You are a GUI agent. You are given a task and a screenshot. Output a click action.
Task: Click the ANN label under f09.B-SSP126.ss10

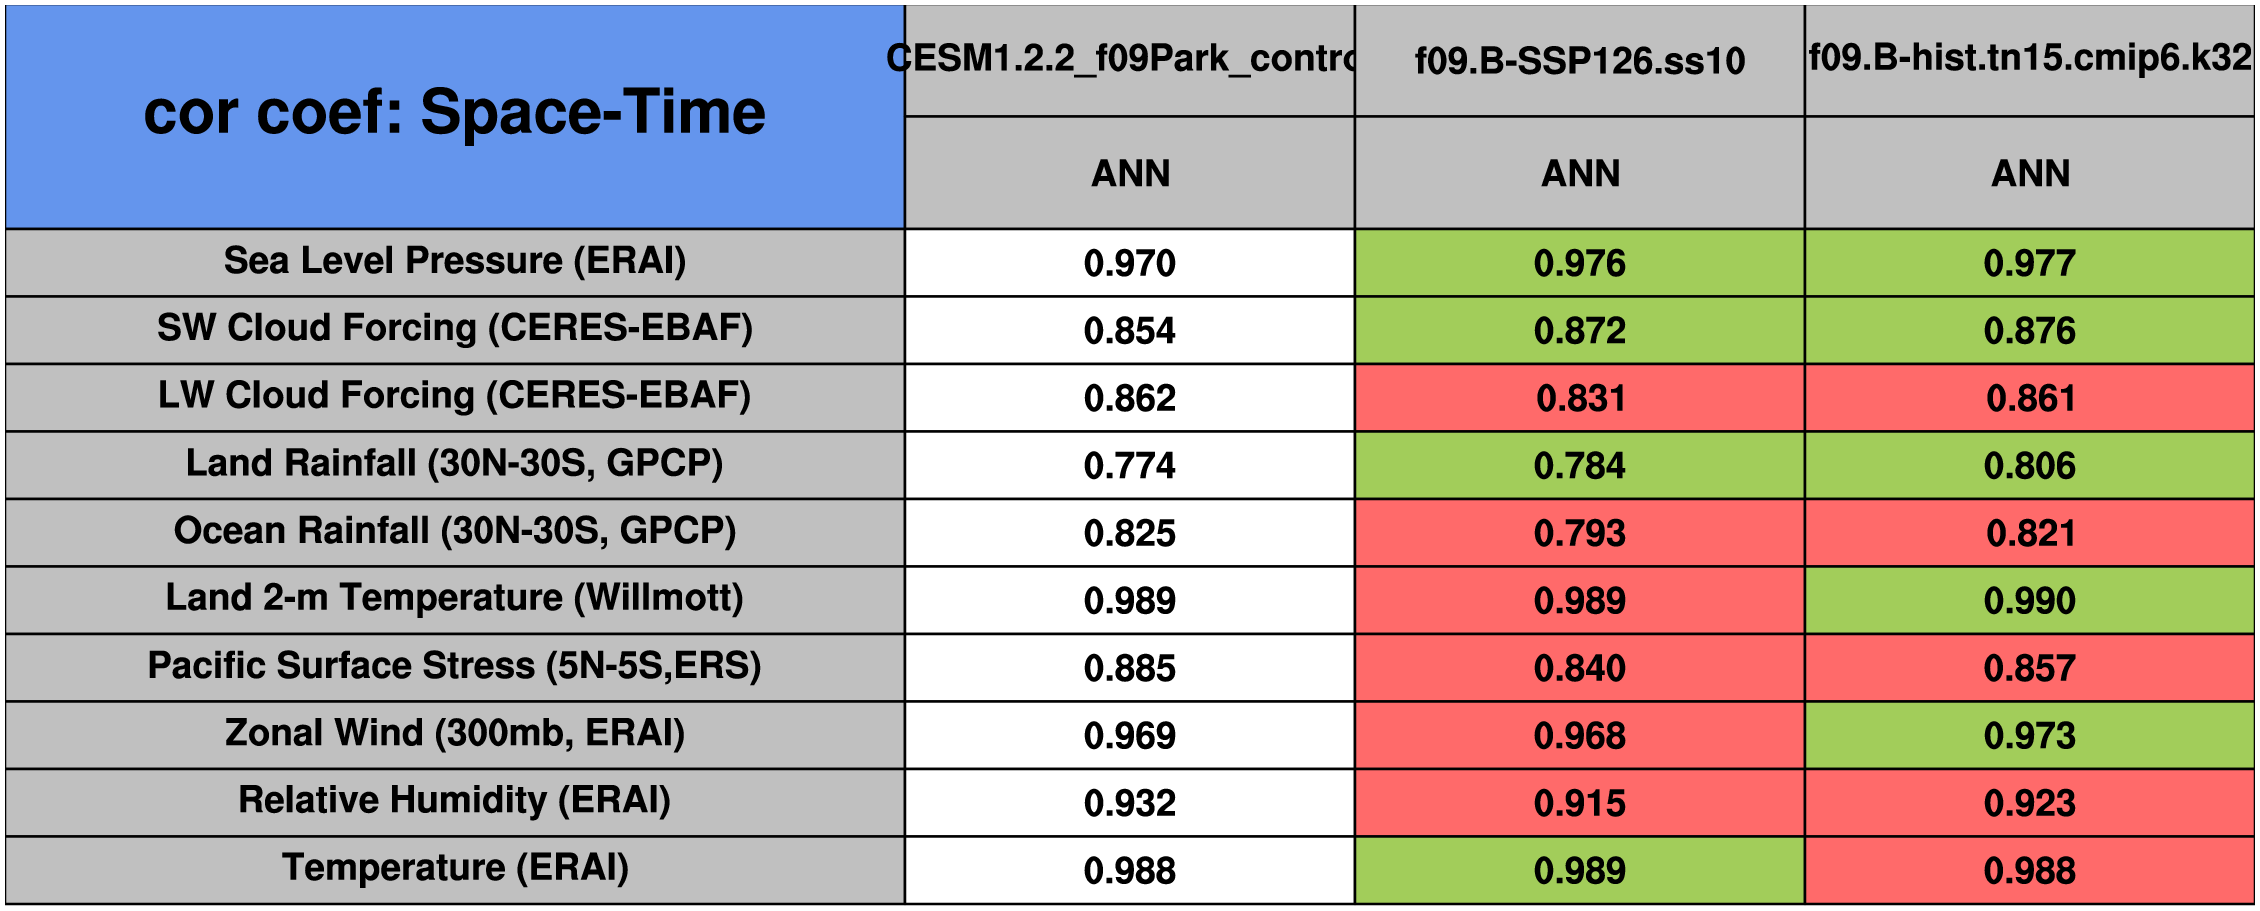pos(1579,174)
